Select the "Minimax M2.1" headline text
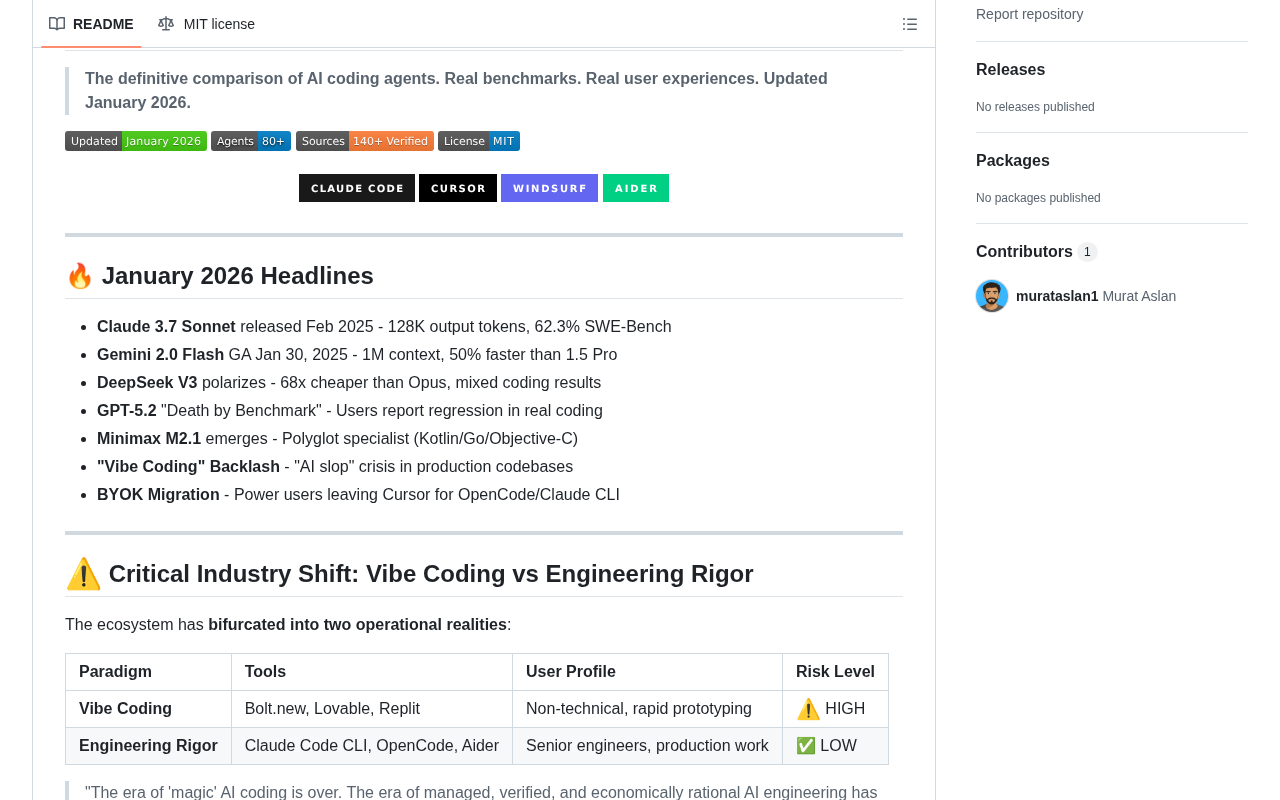 pos(149,439)
